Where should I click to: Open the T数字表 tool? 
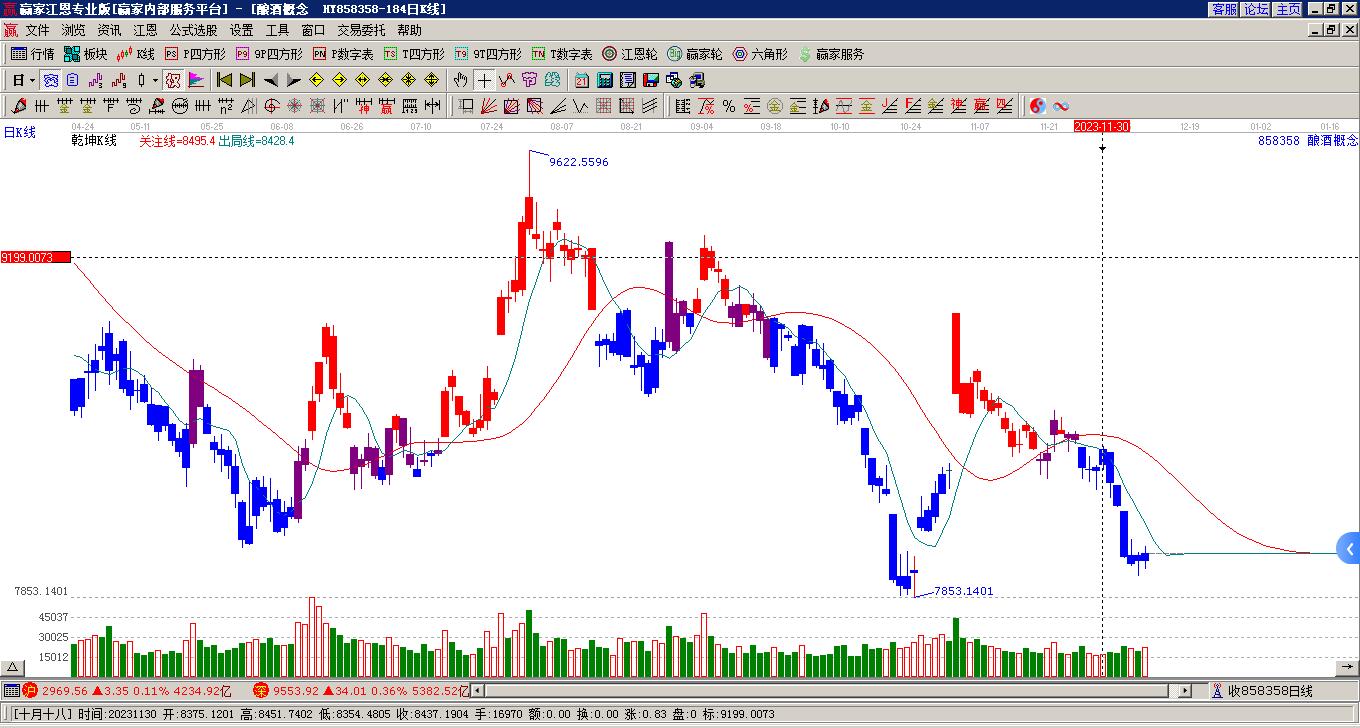[x=562, y=54]
